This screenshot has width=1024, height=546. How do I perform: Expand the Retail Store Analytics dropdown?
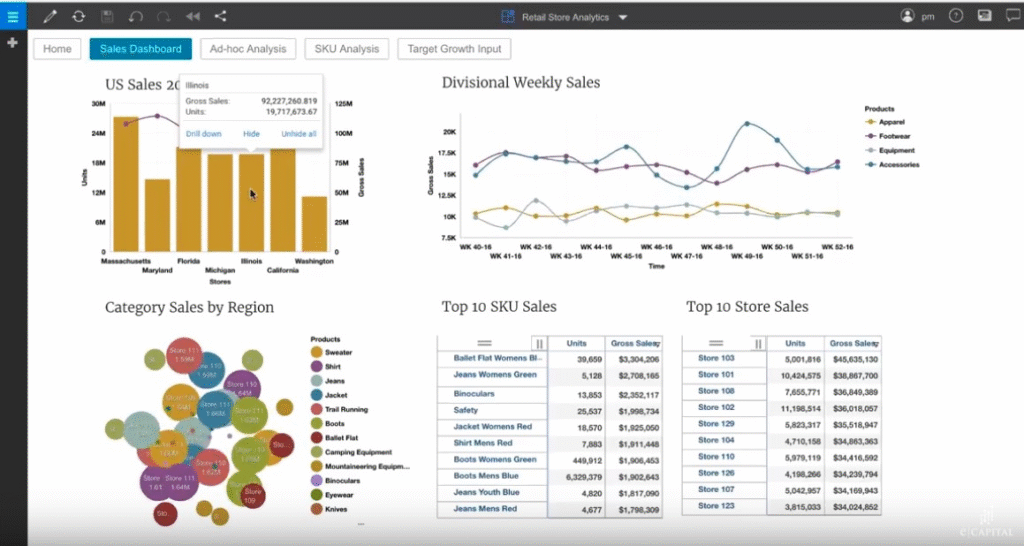(623, 17)
